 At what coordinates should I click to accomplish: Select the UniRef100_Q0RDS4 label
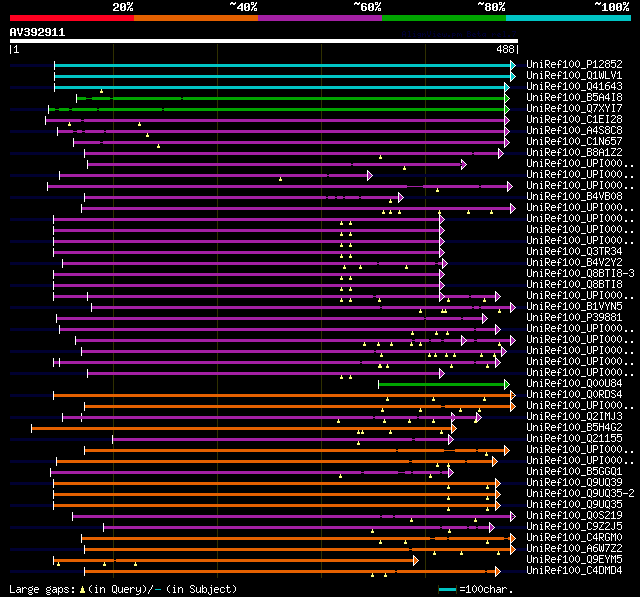click(574, 395)
